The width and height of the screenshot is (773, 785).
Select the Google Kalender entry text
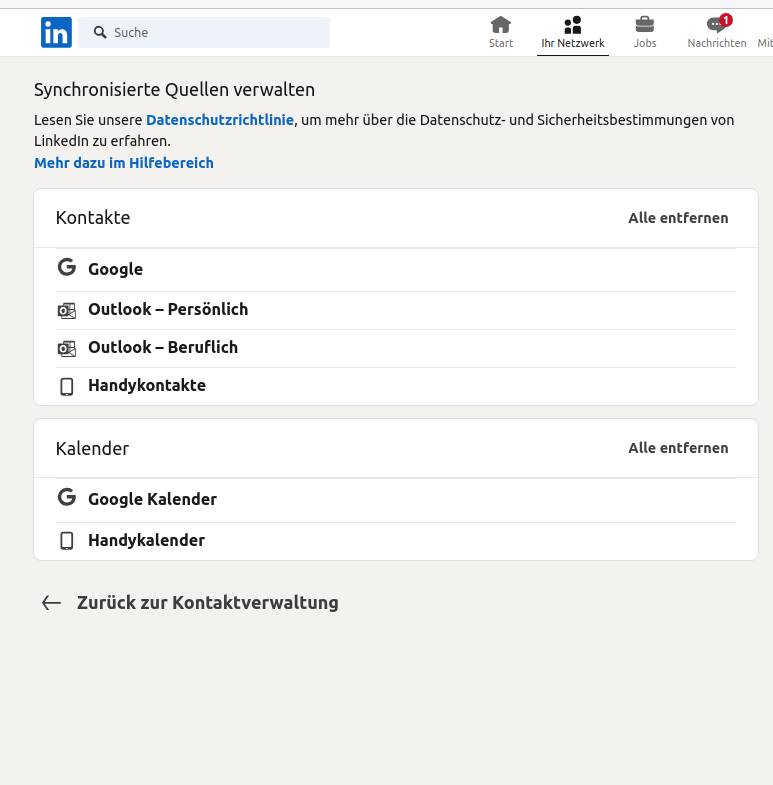tap(152, 499)
